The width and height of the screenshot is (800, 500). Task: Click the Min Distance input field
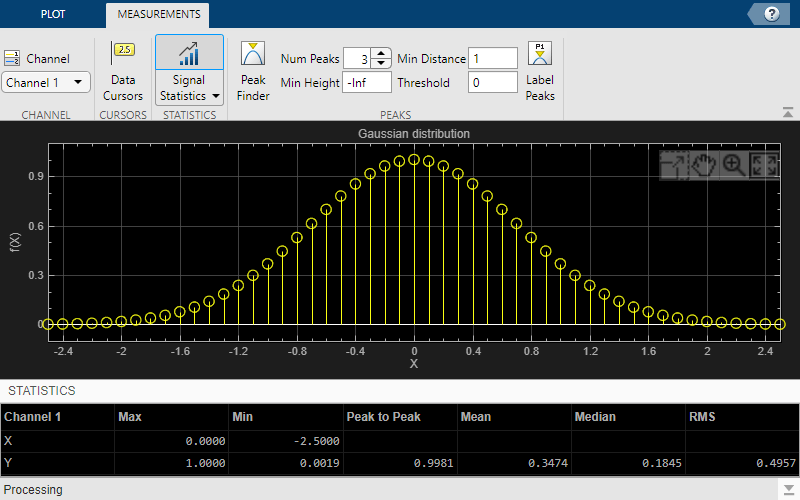pyautogui.click(x=492, y=59)
